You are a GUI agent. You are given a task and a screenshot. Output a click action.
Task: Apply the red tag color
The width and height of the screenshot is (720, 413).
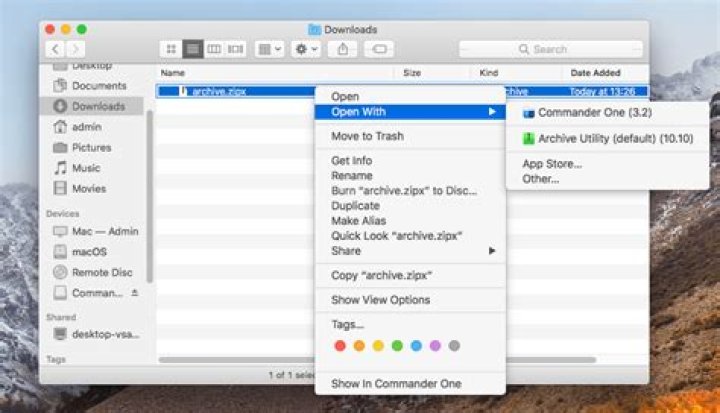pos(340,346)
